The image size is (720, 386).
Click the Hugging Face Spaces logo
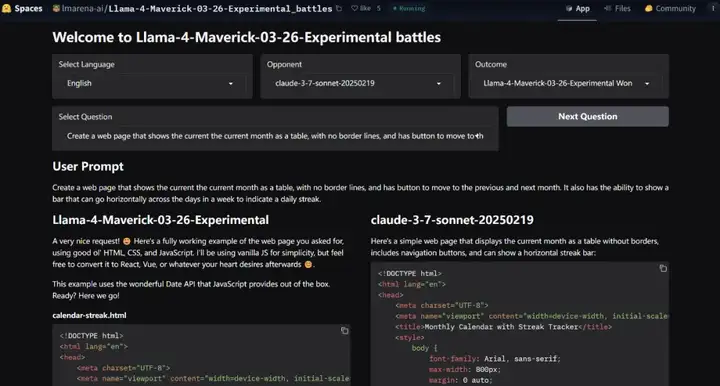(6, 8)
